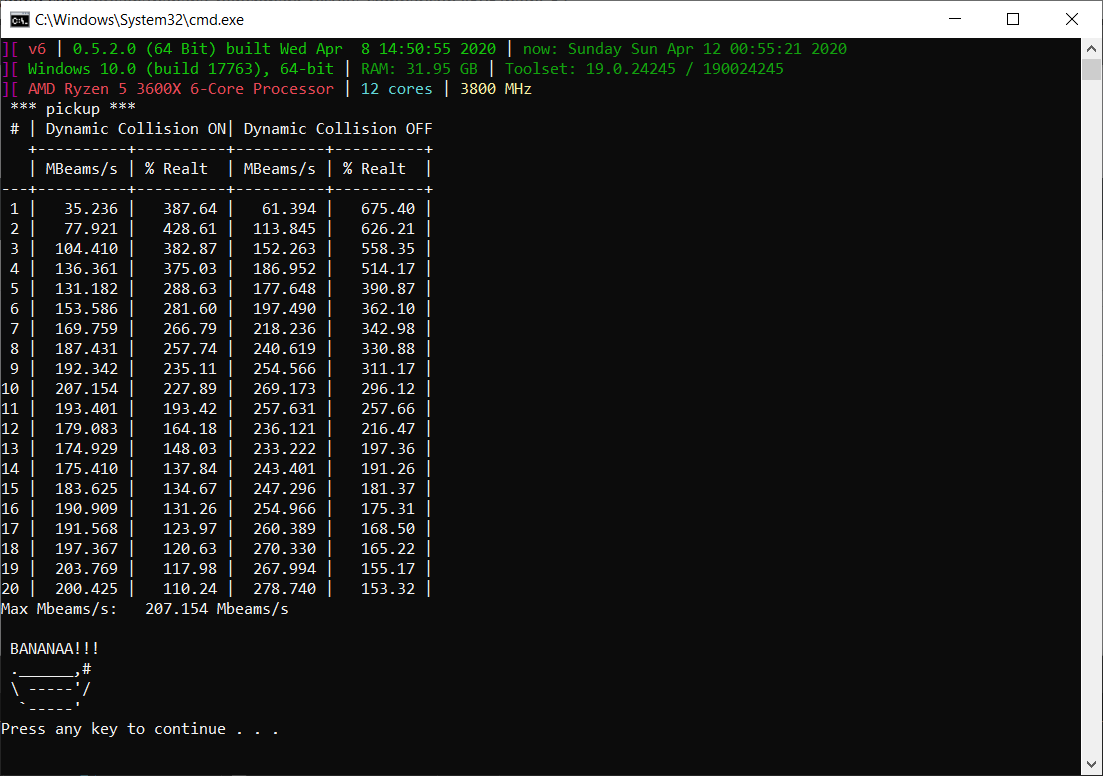The width and height of the screenshot is (1103, 776).
Task: Click the "Max Mbeams/s: 207.154 Mbeams/s" line
Action: pyautogui.click(x=145, y=609)
